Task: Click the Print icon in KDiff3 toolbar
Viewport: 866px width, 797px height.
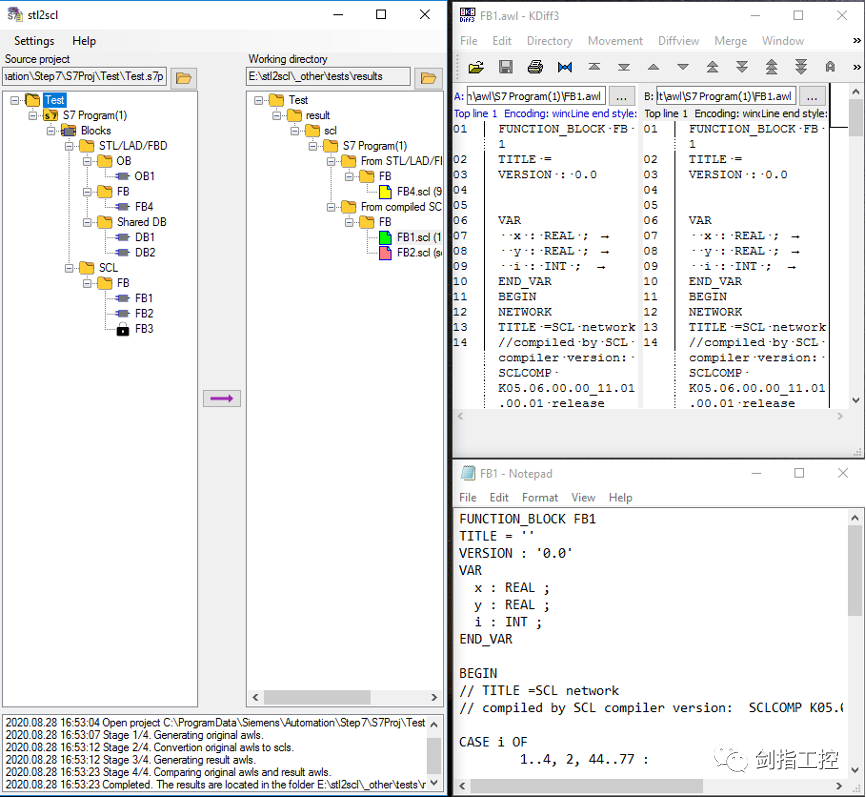Action: (535, 67)
